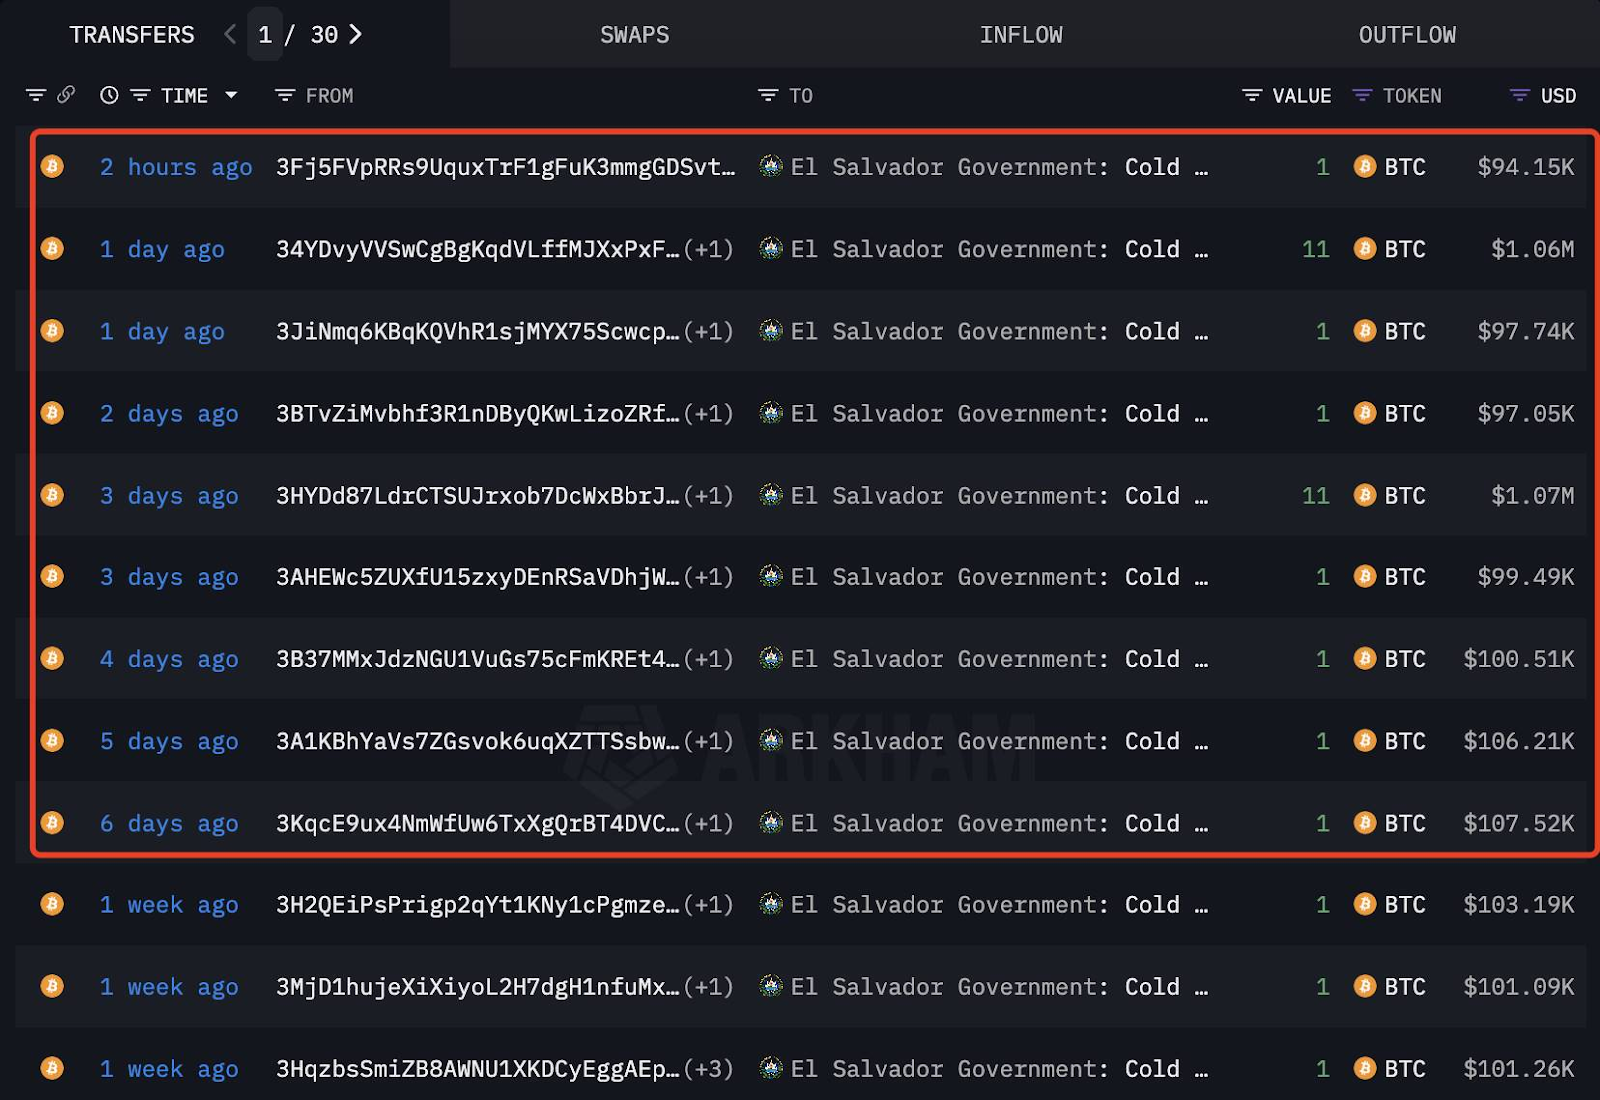The image size is (1600, 1100).
Task: Click El Salvador emblem on $103.19K row
Action: click(771, 904)
